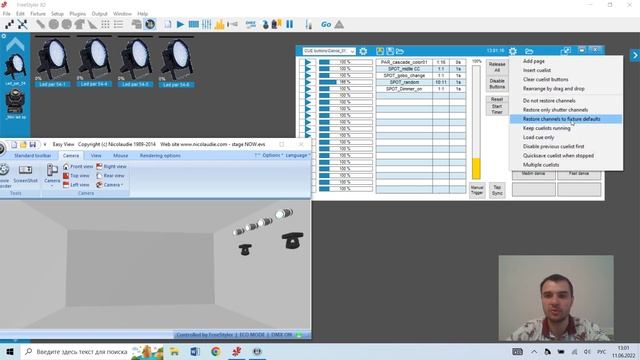This screenshot has height=360, width=640.
Task: Click the Tap Sync button
Action: (x=497, y=190)
